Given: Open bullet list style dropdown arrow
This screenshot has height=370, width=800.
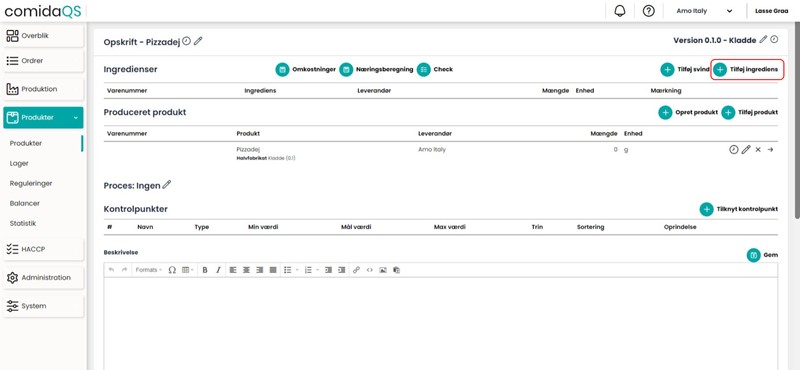Looking at the screenshot, I should 296,270.
